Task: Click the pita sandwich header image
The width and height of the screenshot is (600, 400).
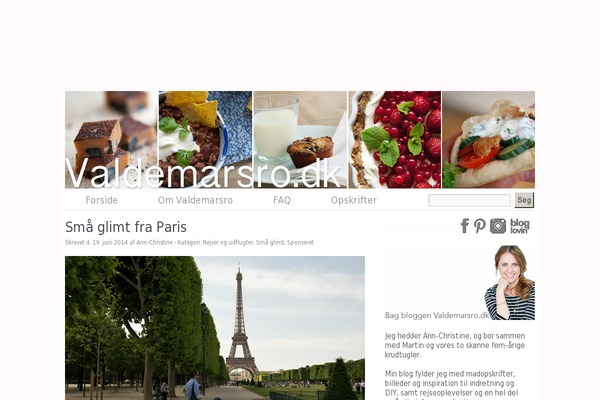Action: click(489, 139)
